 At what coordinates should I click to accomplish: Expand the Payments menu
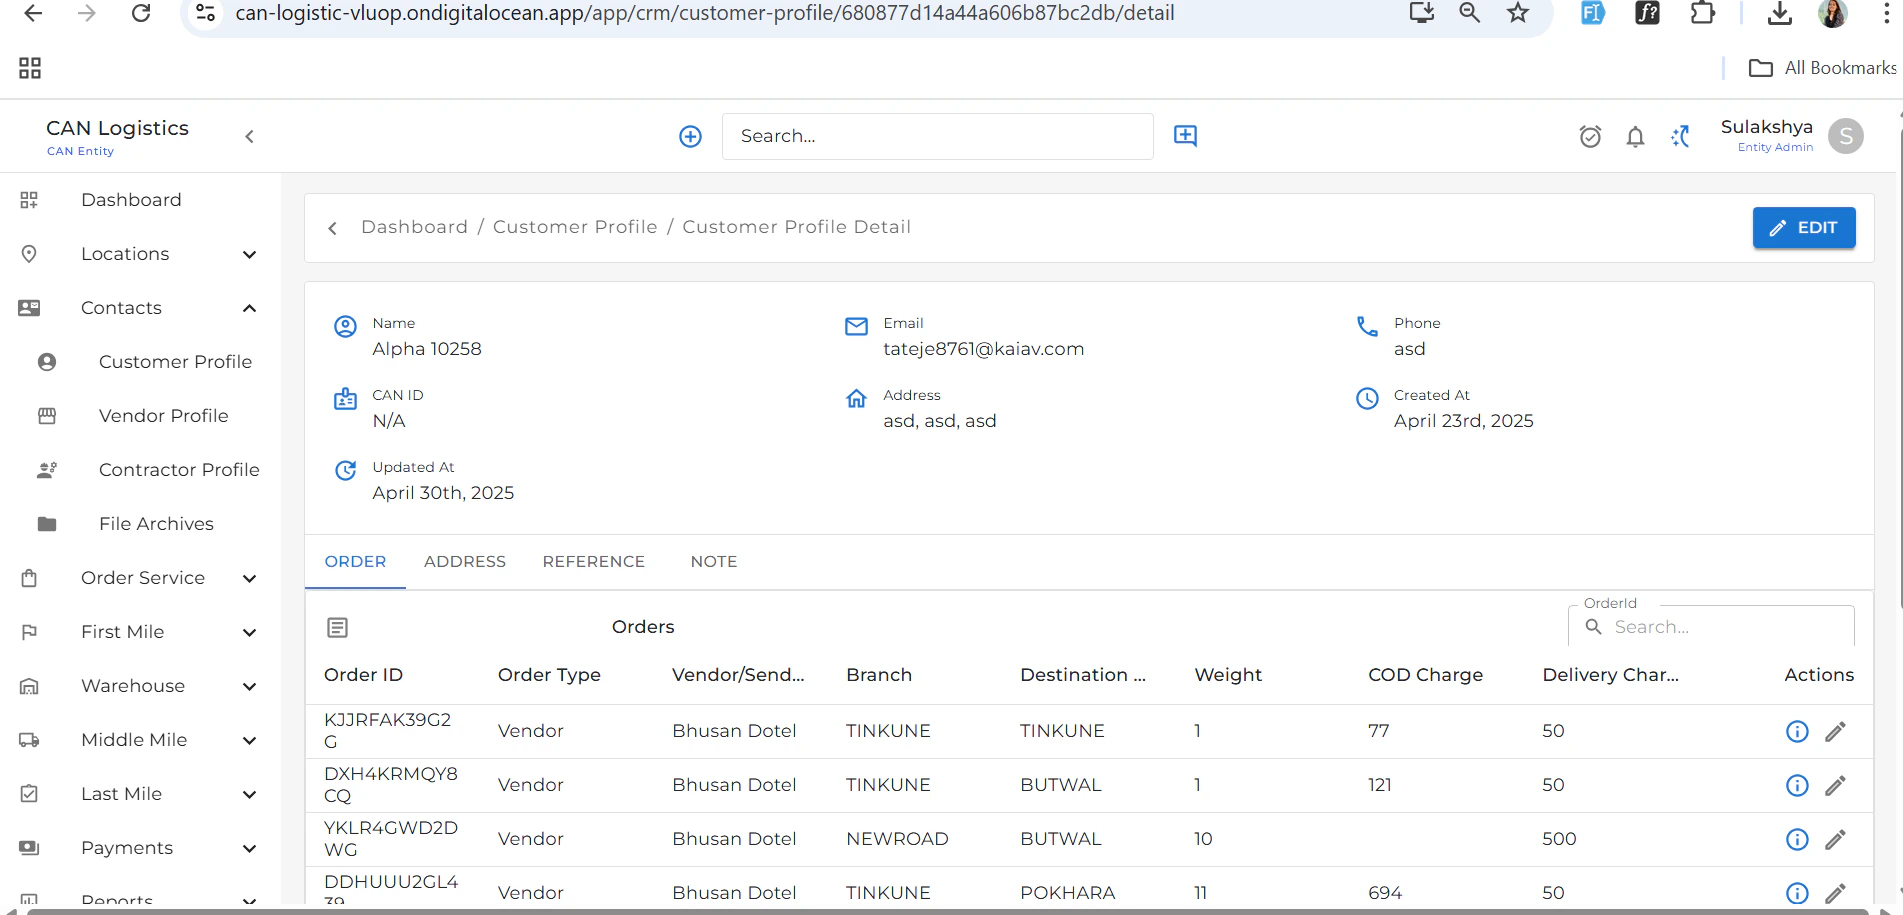click(140, 848)
